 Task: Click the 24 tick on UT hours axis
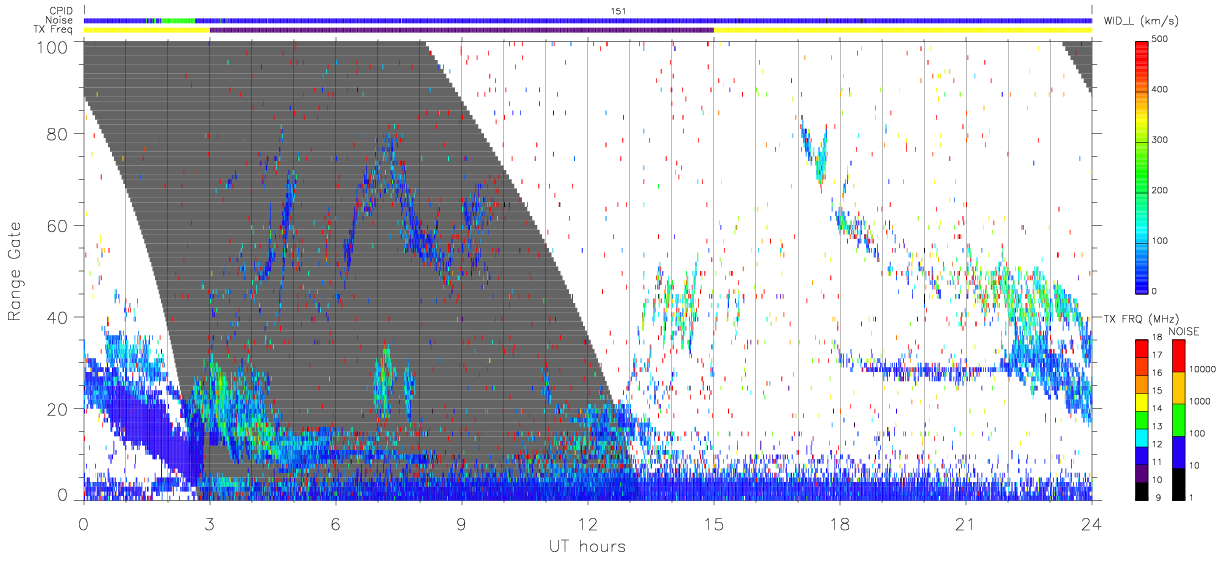[1091, 523]
